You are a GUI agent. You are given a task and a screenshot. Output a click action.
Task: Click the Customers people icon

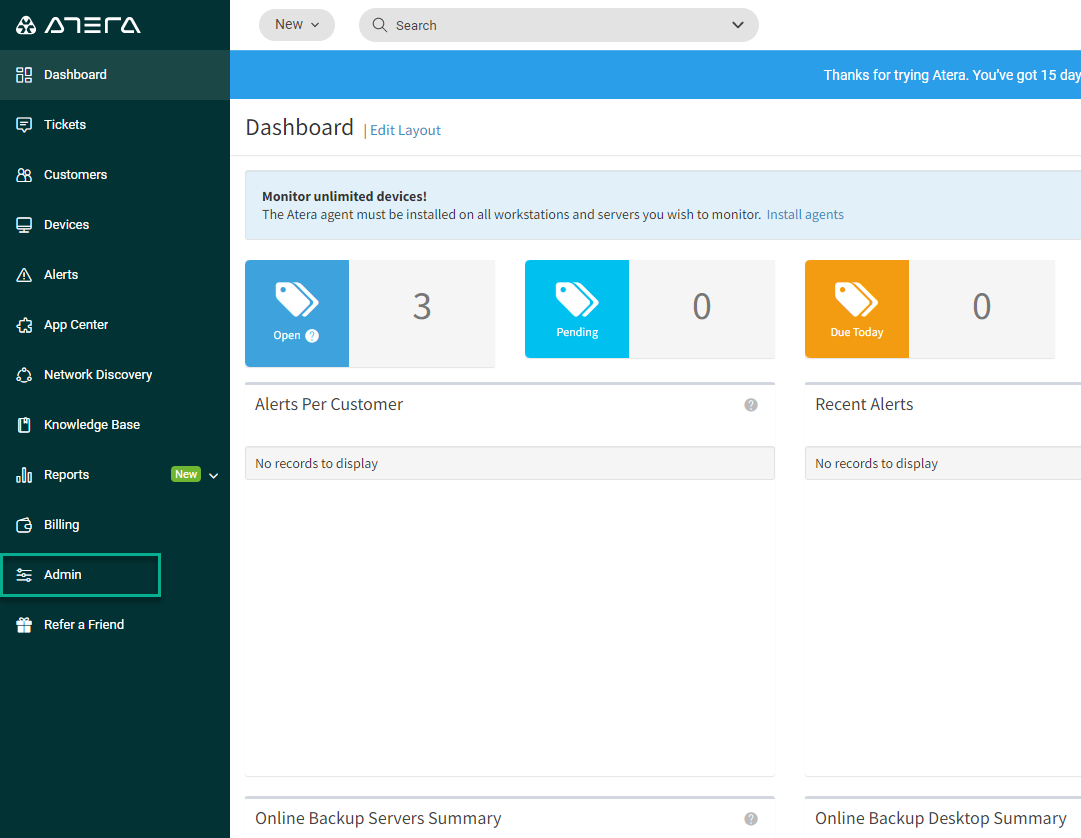pyautogui.click(x=24, y=175)
